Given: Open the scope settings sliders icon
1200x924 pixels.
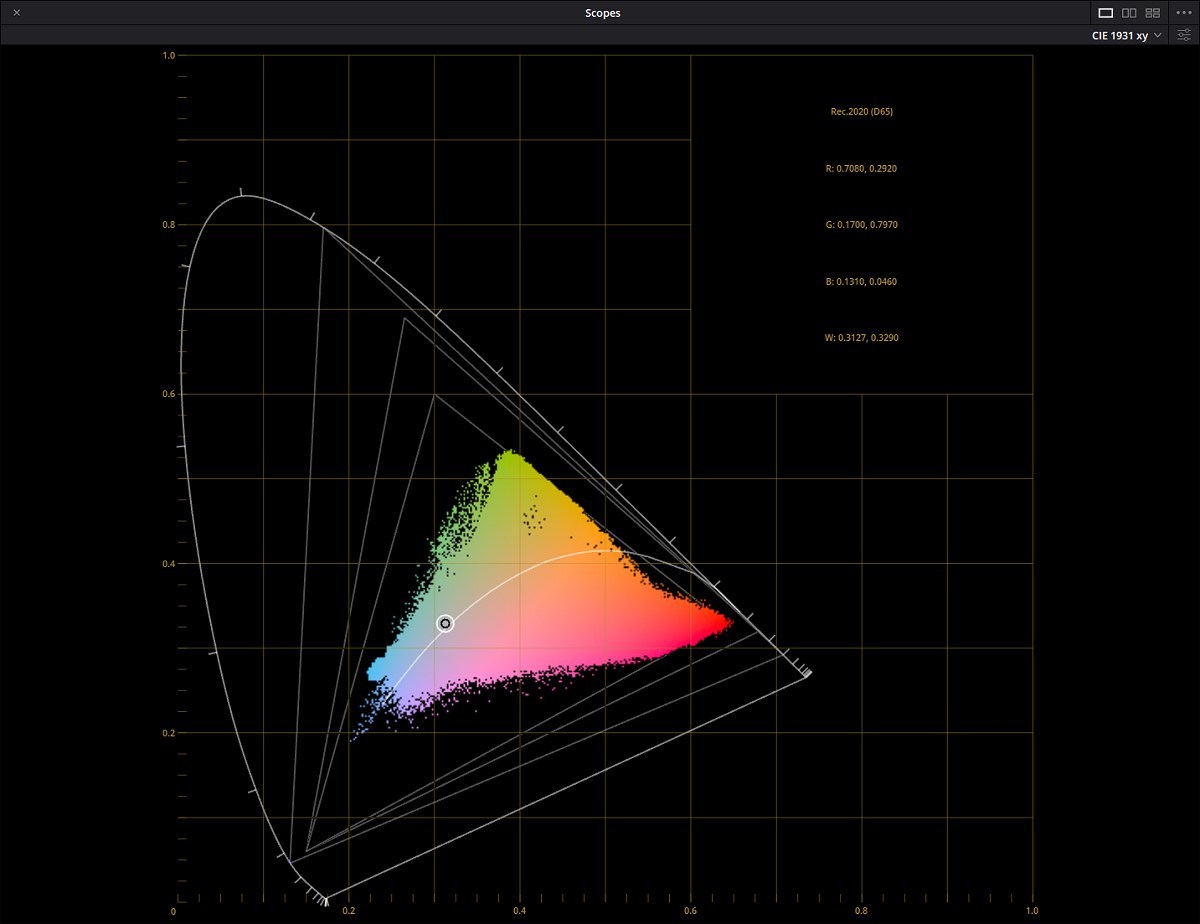Looking at the screenshot, I should [1184, 35].
